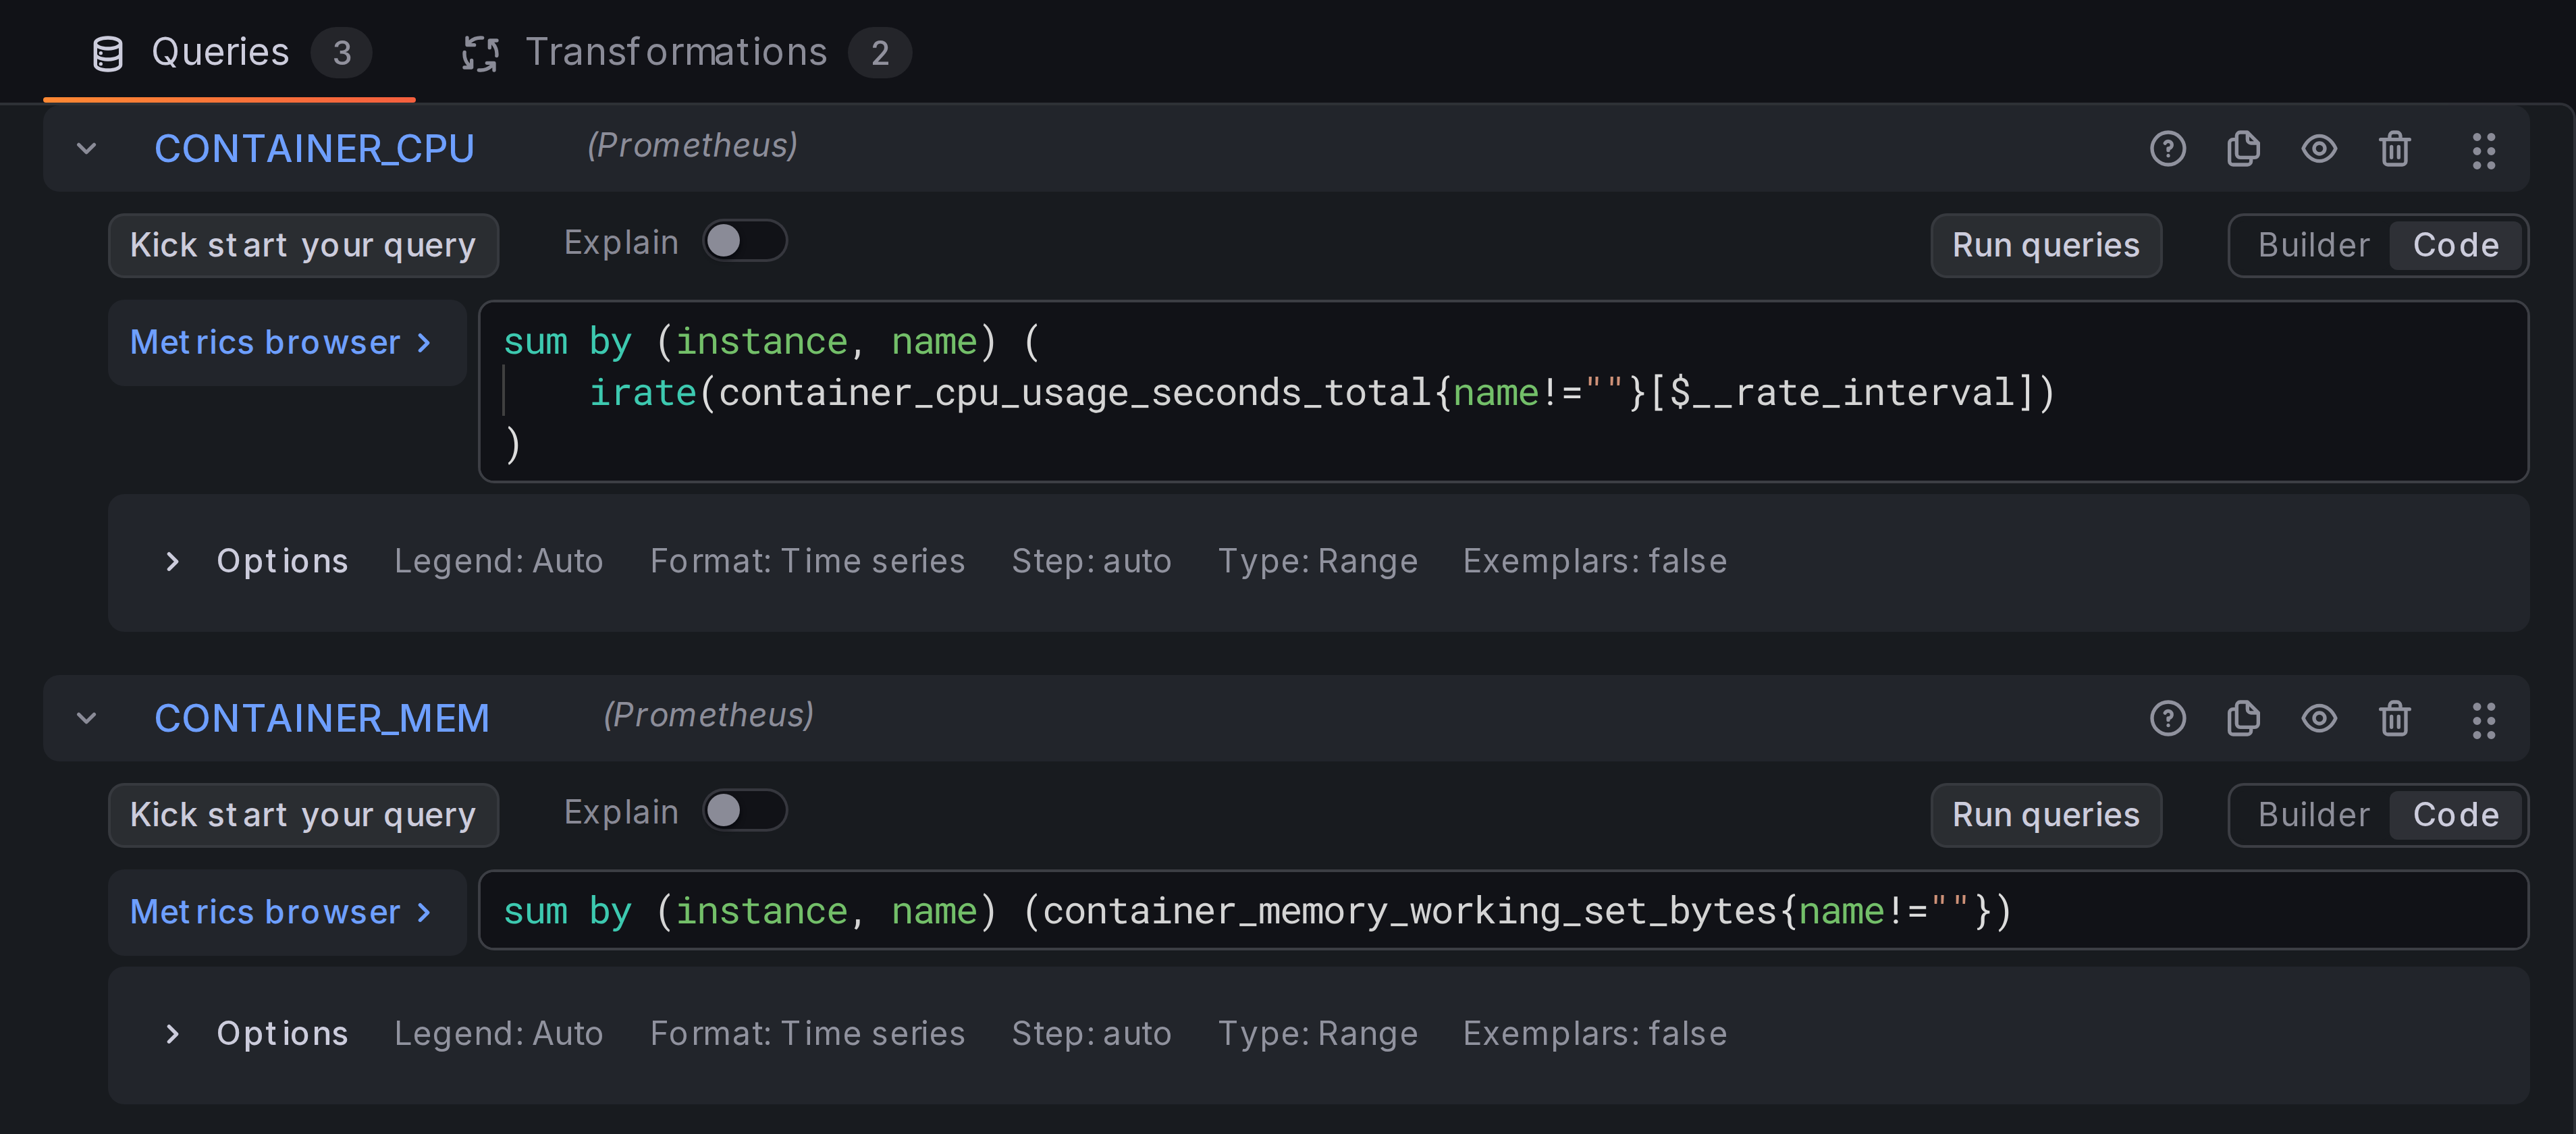Screen dimensions: 2576x1134
Task: Click the Transformations icon
Action: click(480, 53)
